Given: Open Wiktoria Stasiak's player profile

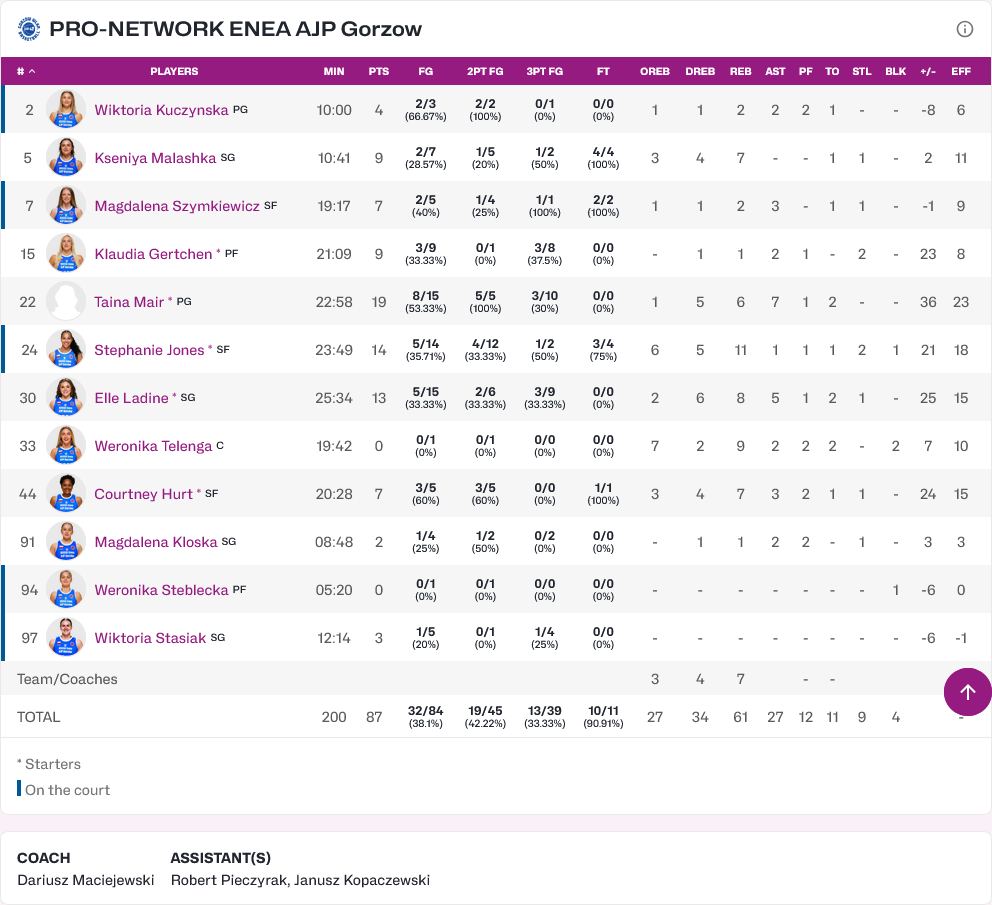Looking at the screenshot, I should point(150,638).
